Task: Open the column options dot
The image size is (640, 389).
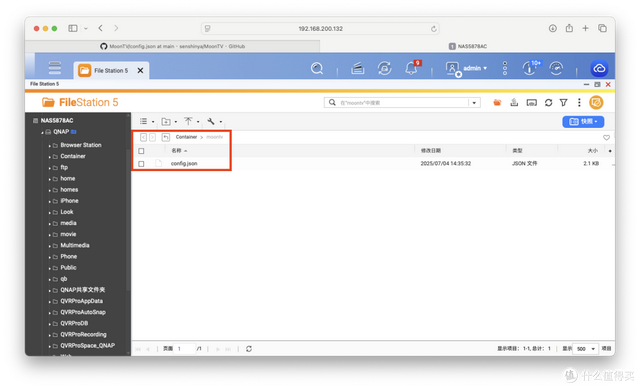Action: 610,151
